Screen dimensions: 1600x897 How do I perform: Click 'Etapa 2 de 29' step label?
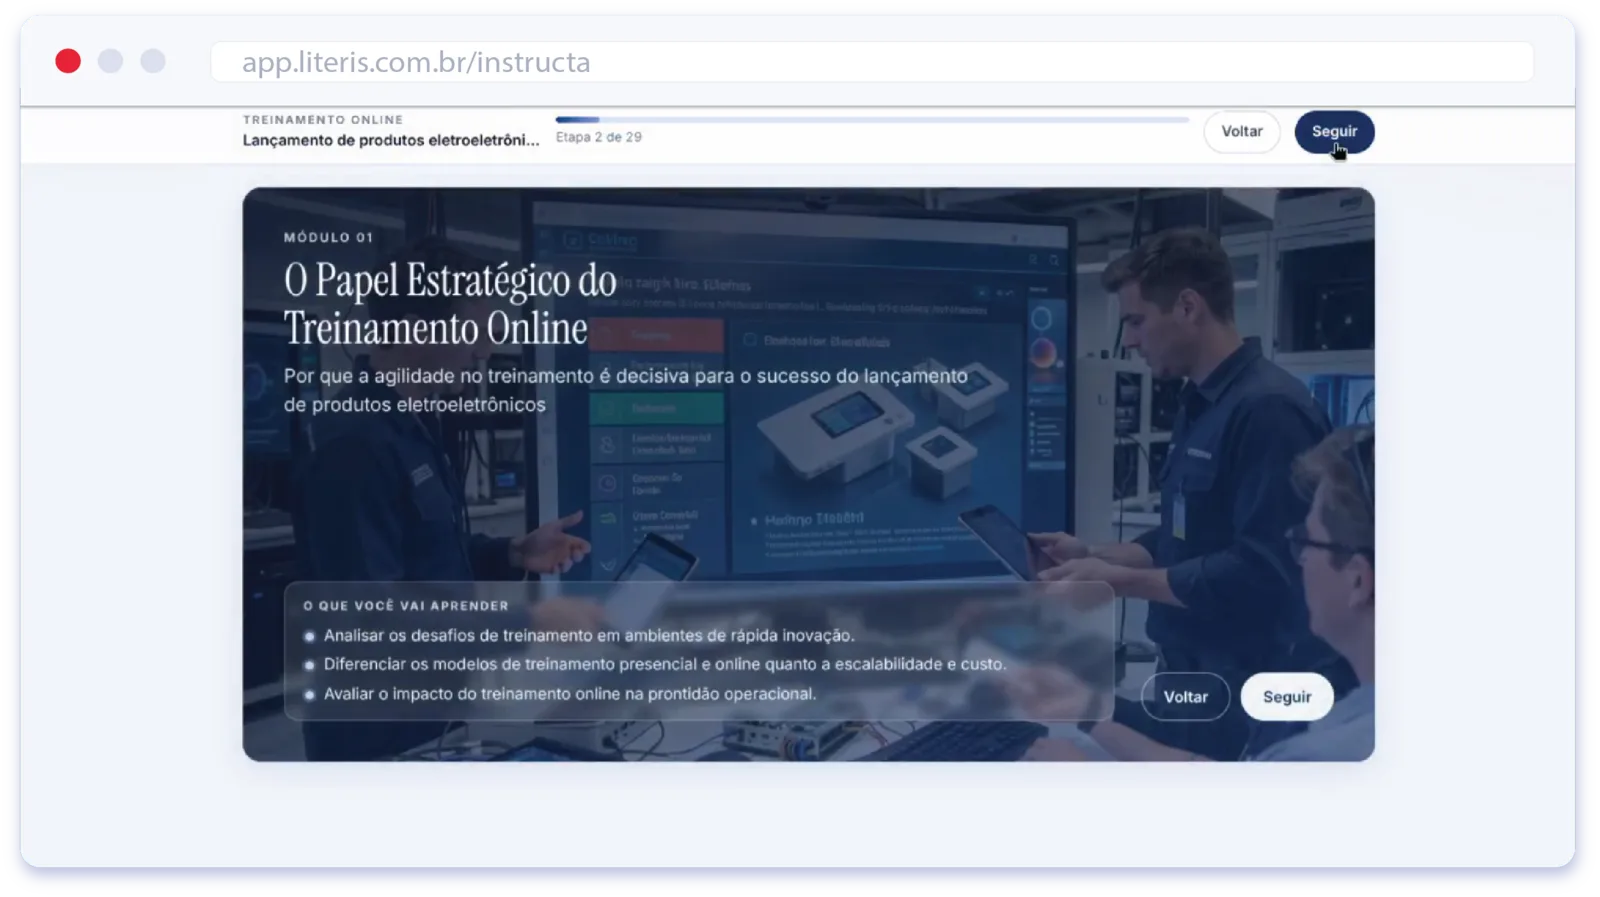599,137
